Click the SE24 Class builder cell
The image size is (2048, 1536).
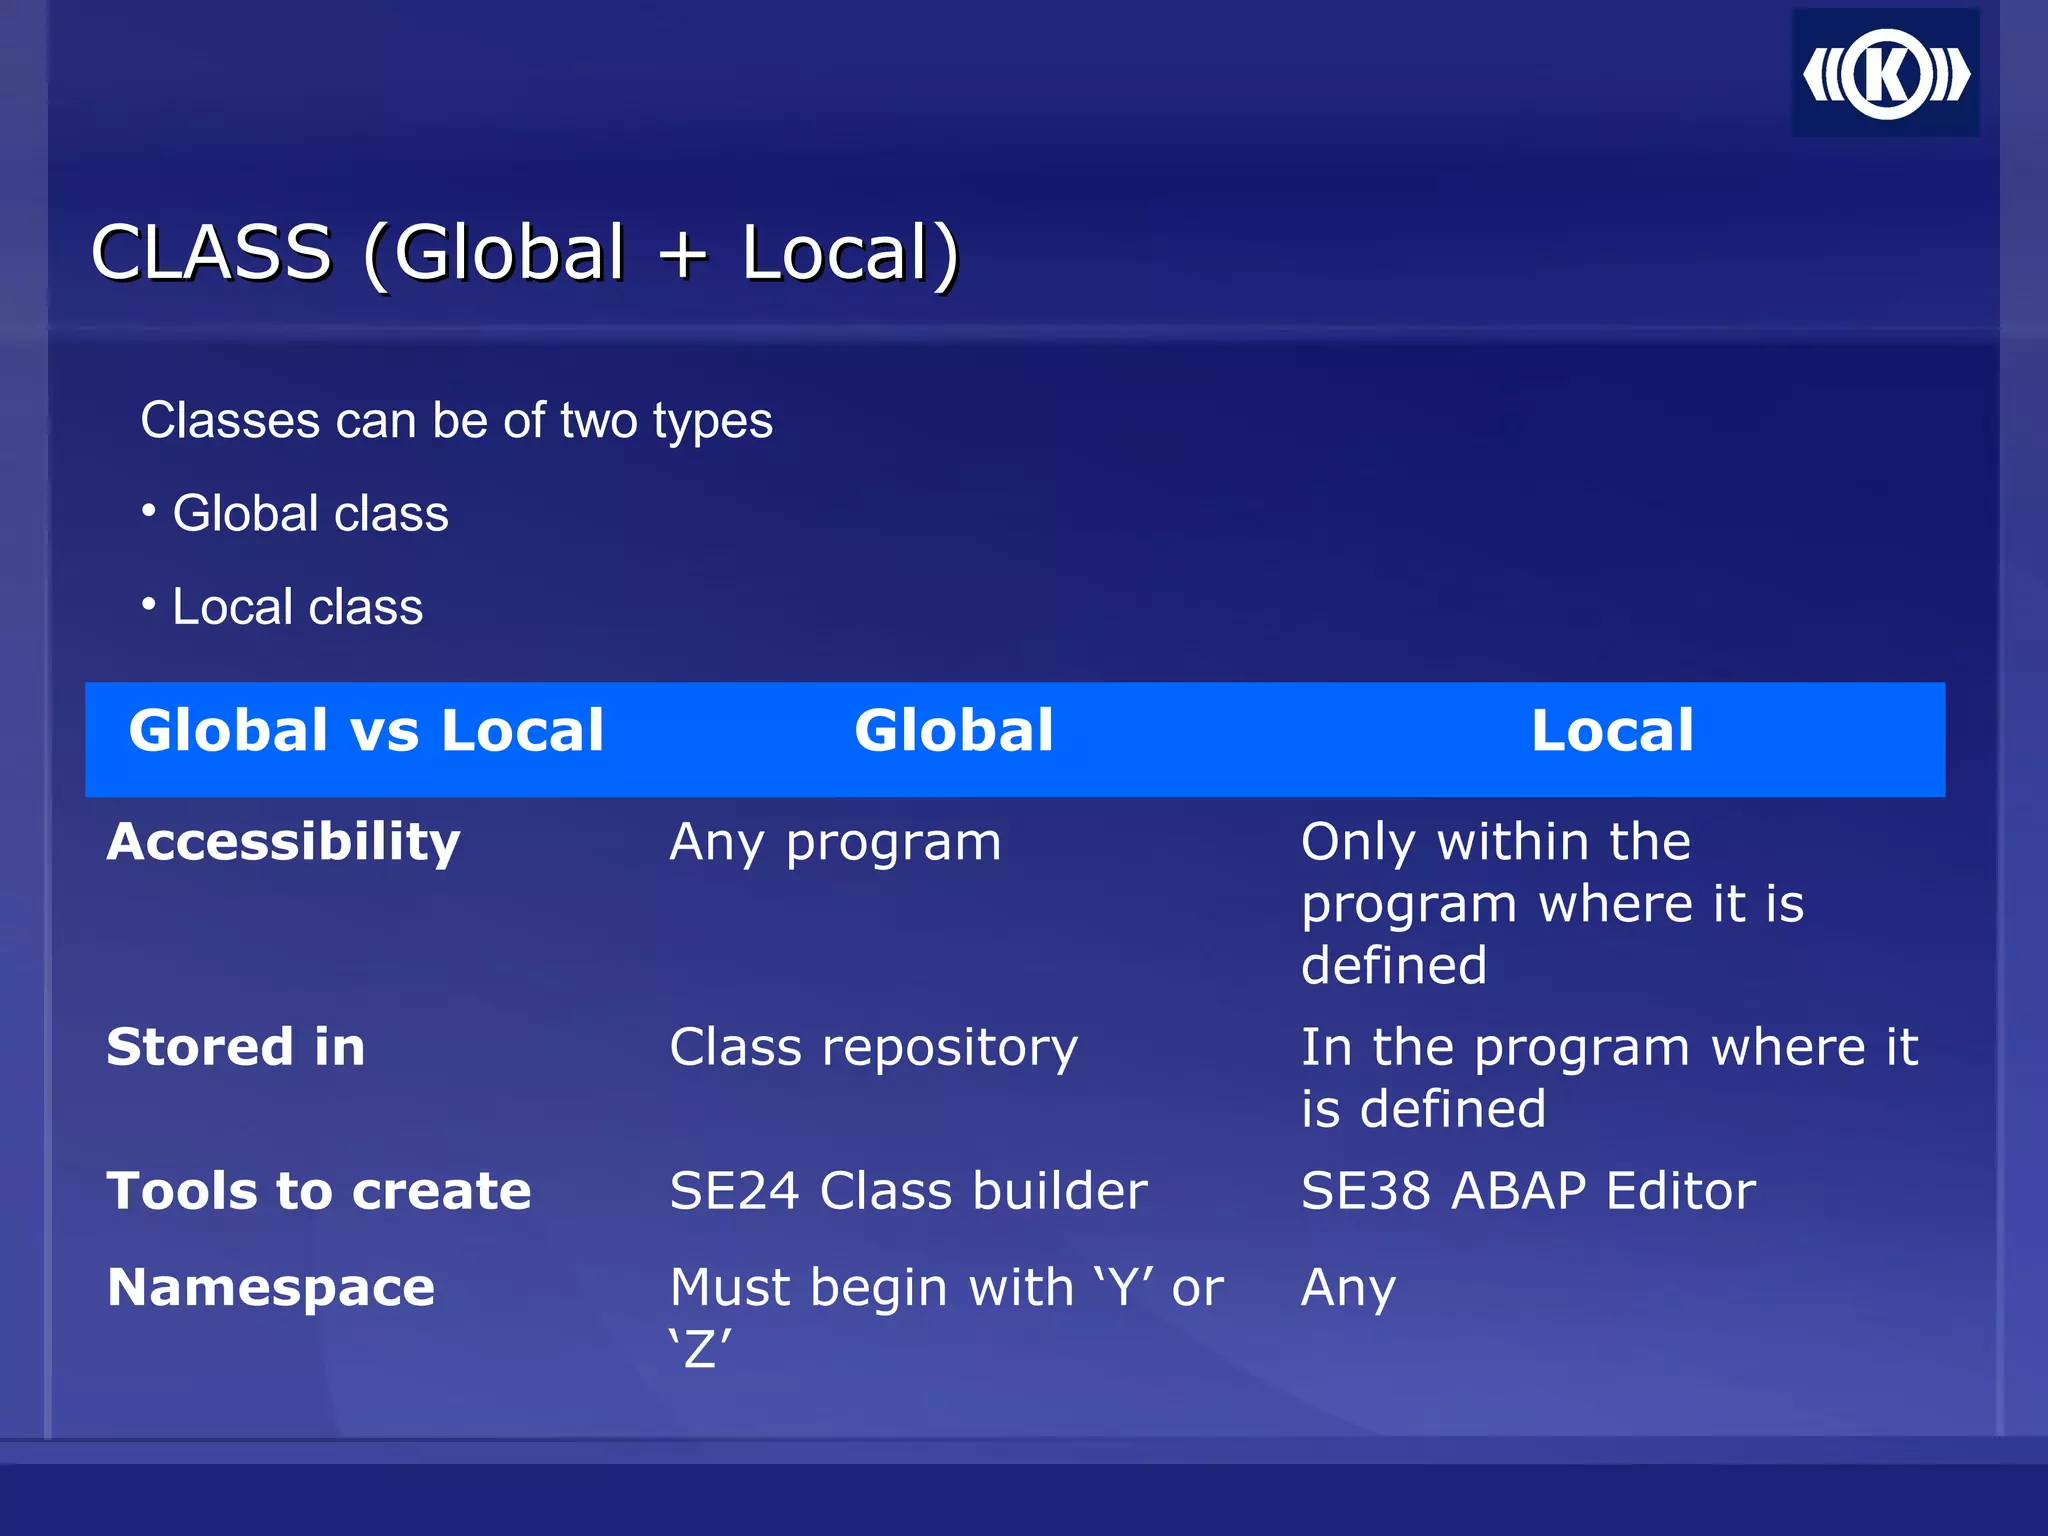(x=908, y=1191)
